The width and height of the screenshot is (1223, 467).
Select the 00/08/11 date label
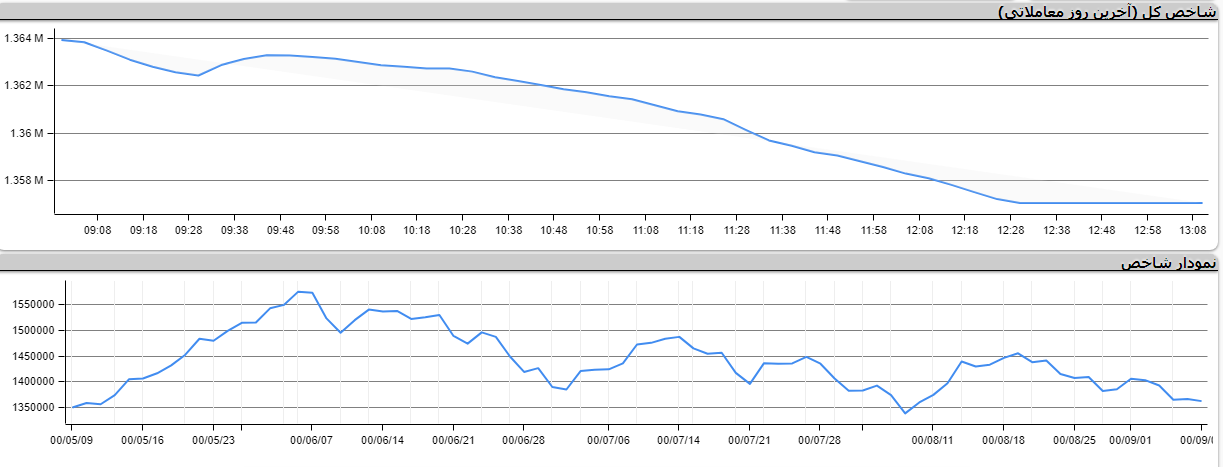(x=934, y=438)
